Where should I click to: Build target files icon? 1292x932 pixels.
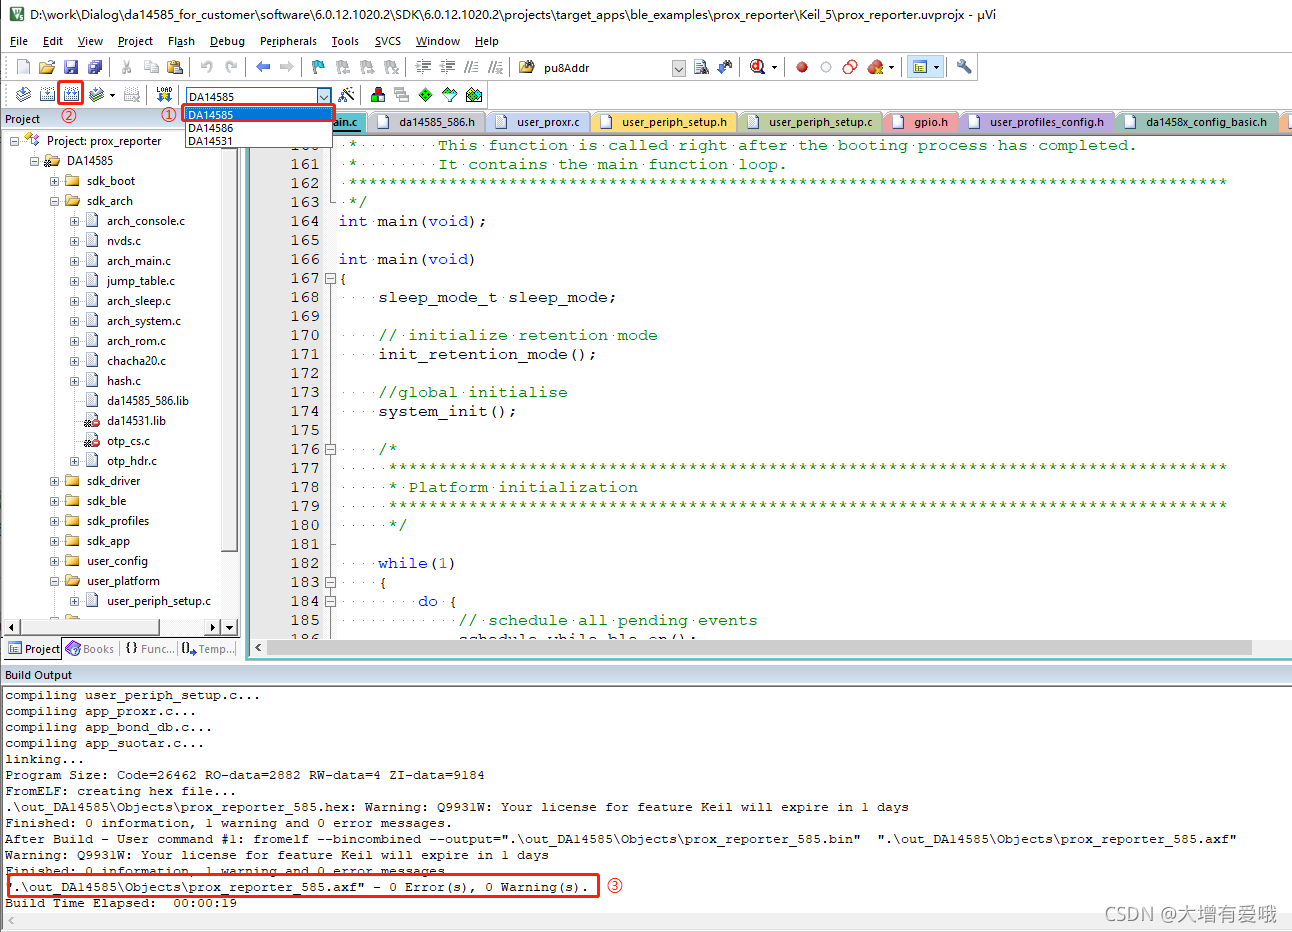[47, 94]
